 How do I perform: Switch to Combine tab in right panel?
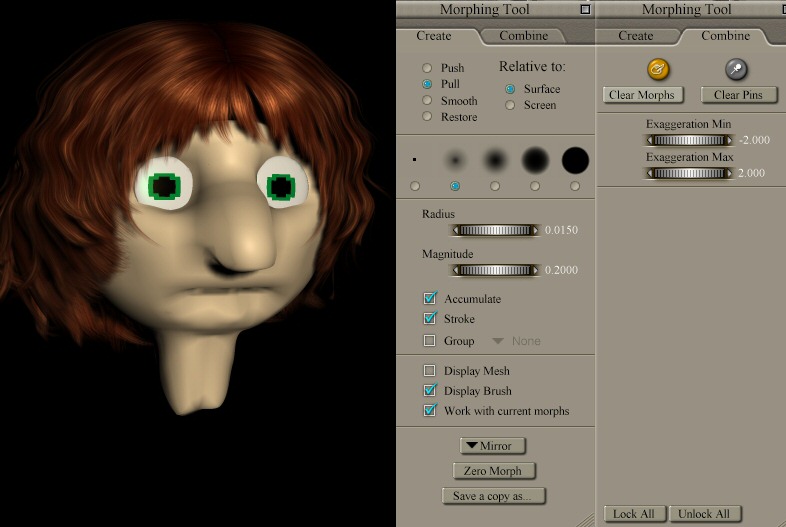(x=725, y=36)
